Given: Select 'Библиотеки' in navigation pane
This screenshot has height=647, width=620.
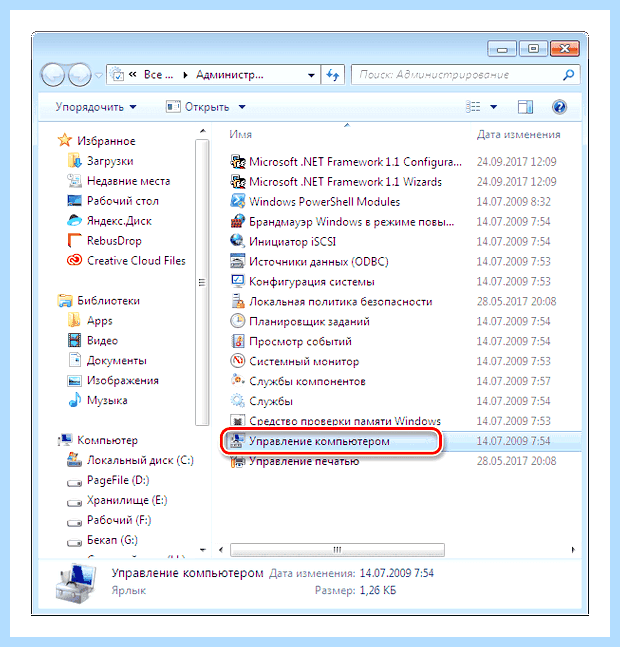Looking at the screenshot, I should [x=99, y=301].
